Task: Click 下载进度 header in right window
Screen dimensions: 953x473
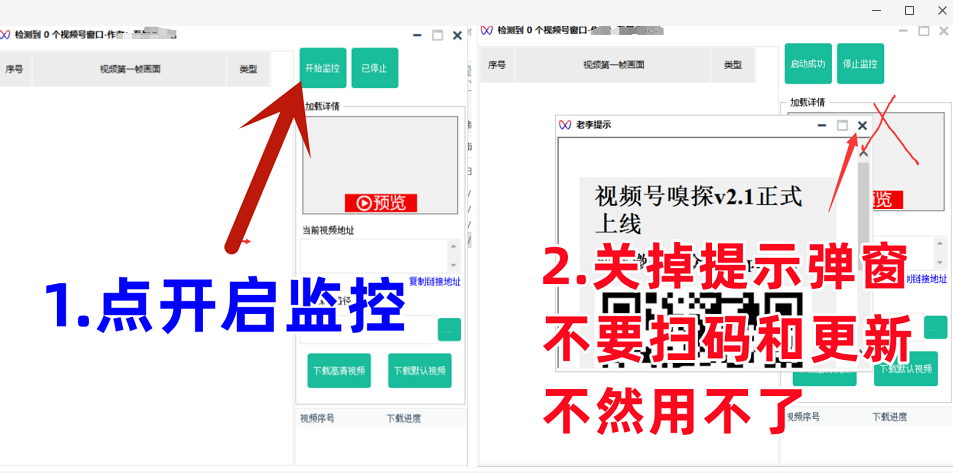Action: tap(890, 416)
